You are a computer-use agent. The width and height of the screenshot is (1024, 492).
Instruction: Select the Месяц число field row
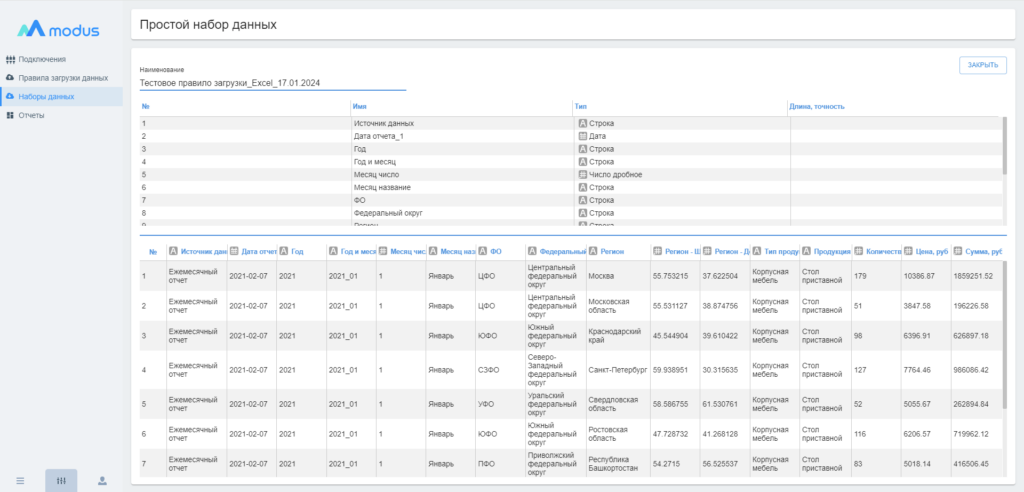pos(569,174)
